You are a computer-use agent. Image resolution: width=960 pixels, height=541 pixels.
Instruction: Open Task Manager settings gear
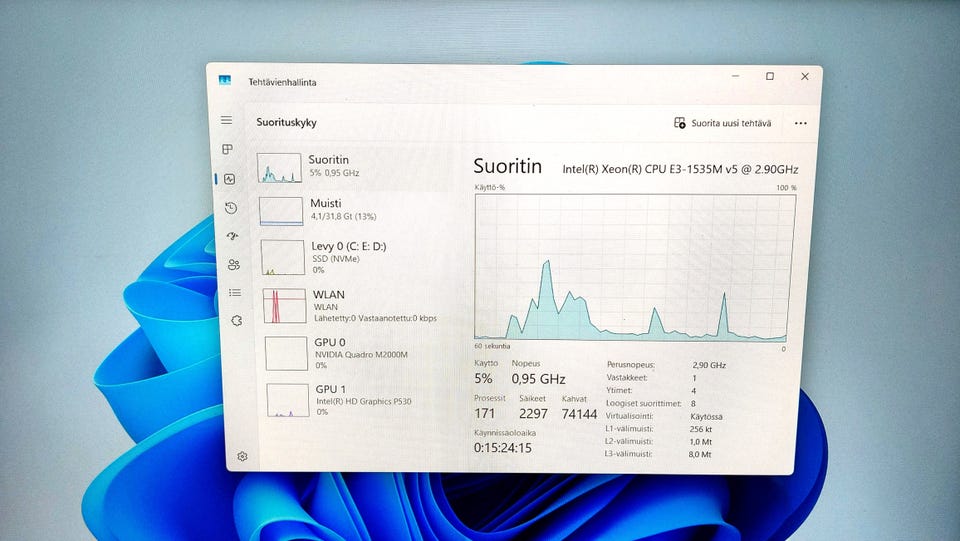242,457
